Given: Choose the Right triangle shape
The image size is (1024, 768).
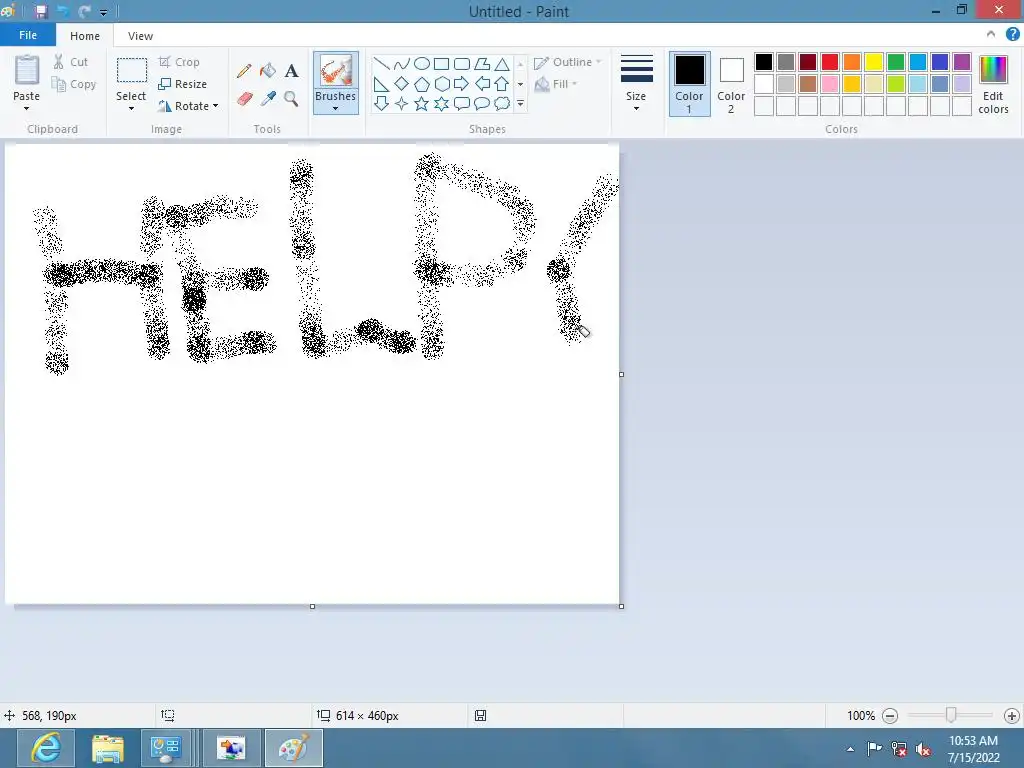Looking at the screenshot, I should tap(381, 84).
